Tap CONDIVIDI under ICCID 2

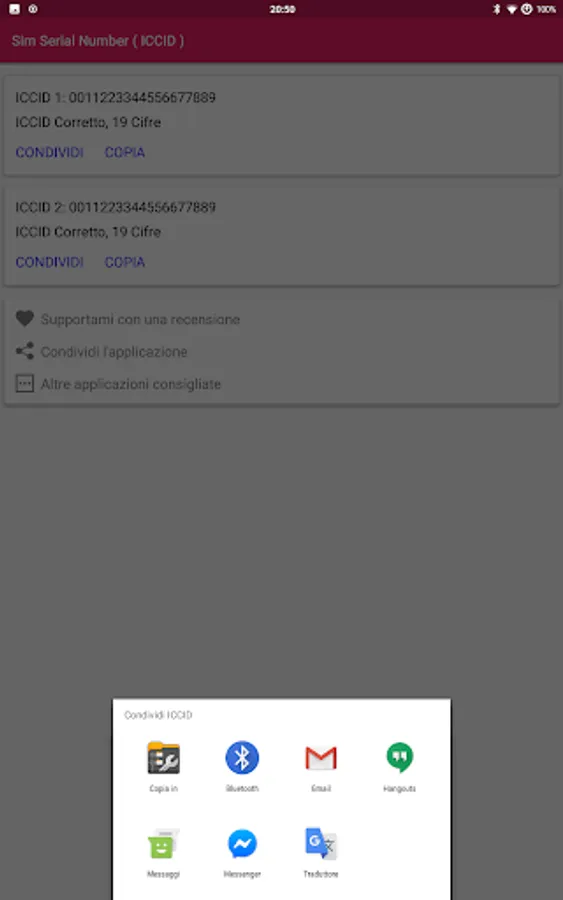(49, 262)
